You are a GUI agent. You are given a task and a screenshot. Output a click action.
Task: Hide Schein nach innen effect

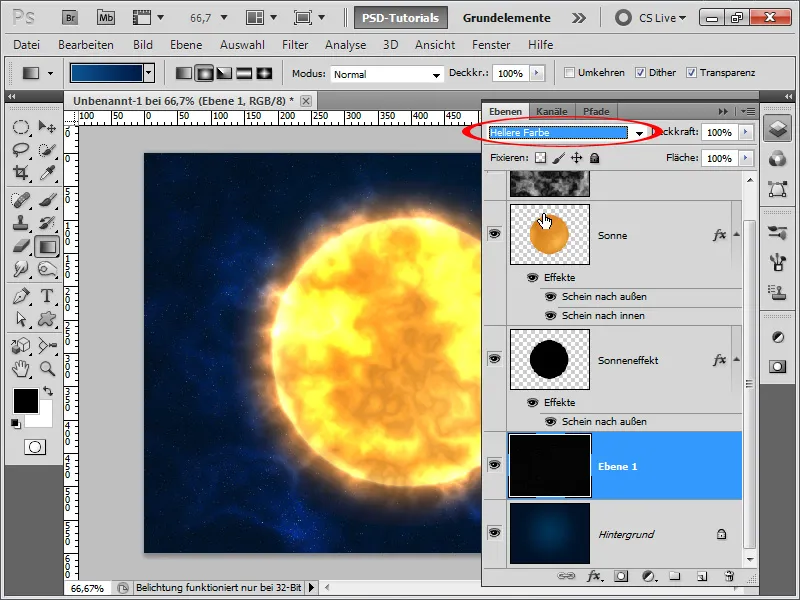pos(551,315)
